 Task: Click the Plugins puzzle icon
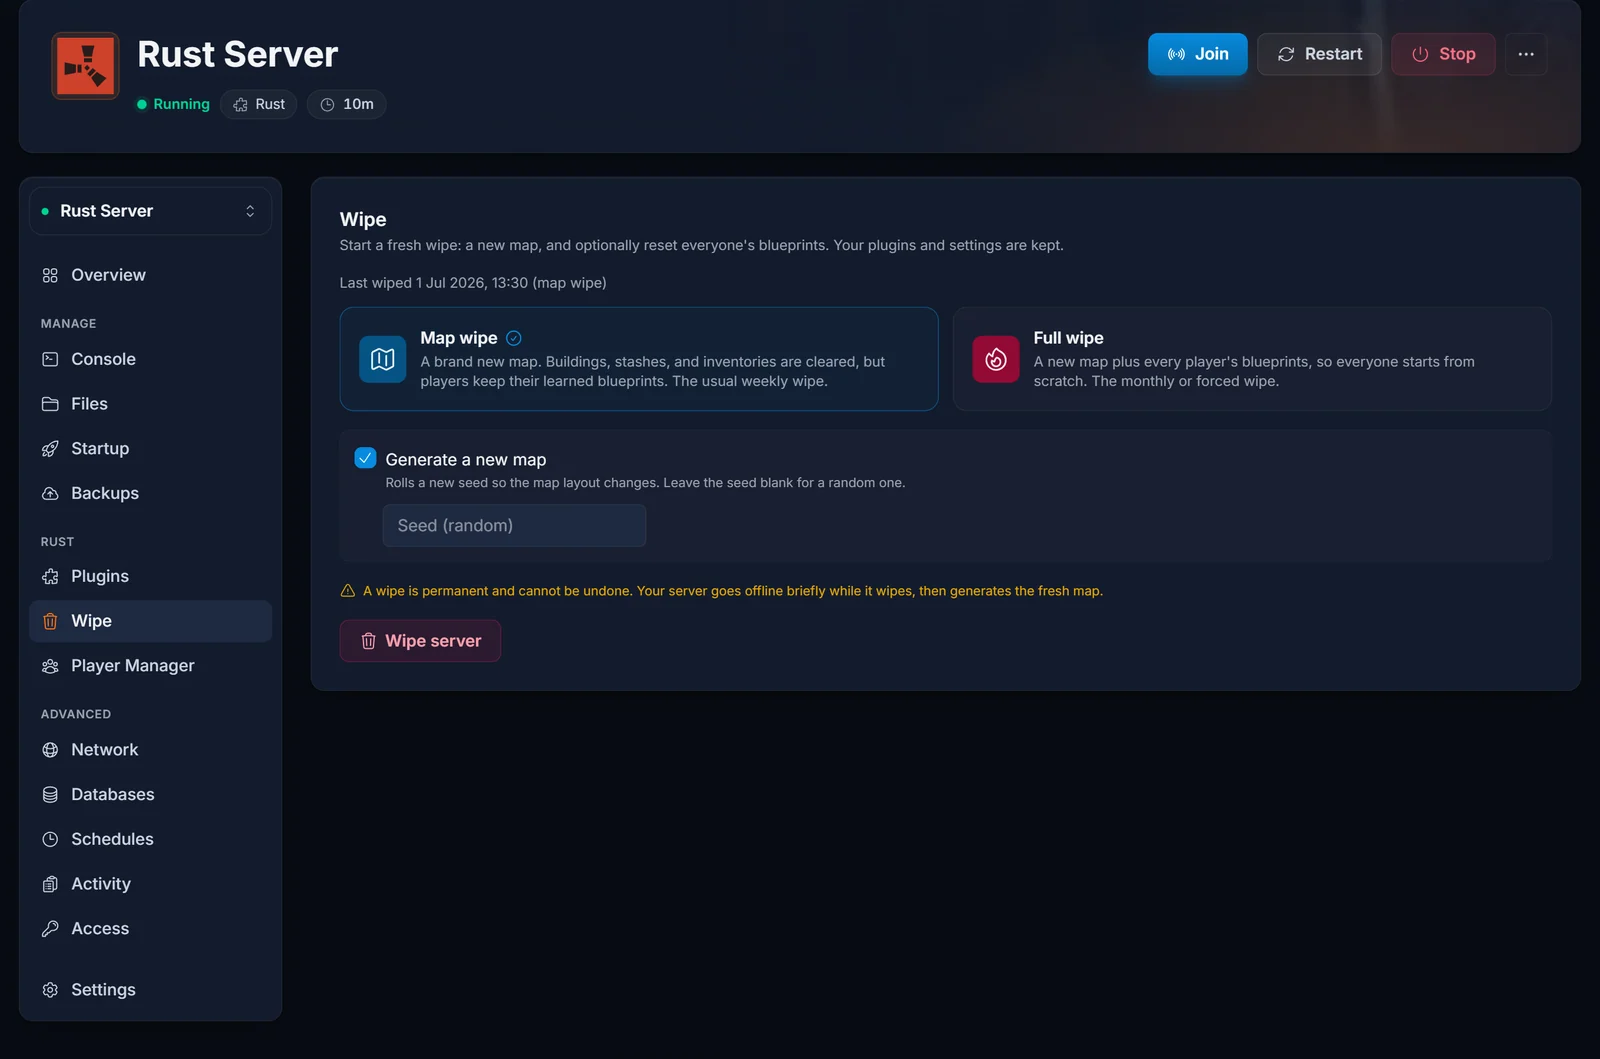coord(50,576)
